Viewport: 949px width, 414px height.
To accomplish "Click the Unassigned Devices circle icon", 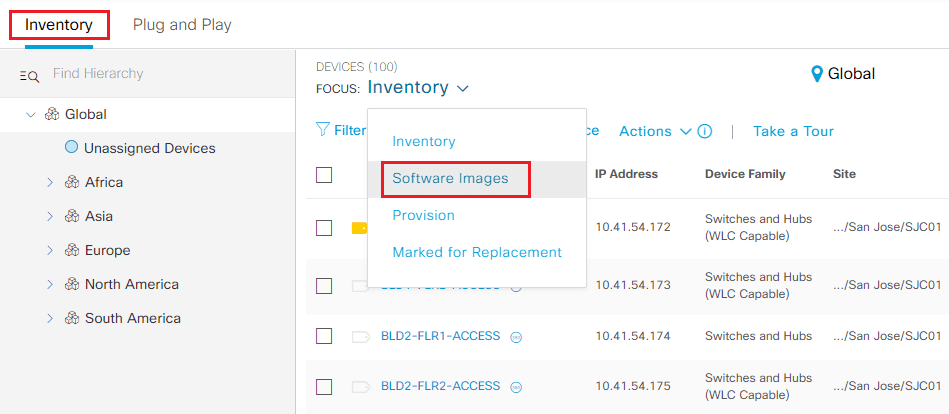I will tap(71, 146).
